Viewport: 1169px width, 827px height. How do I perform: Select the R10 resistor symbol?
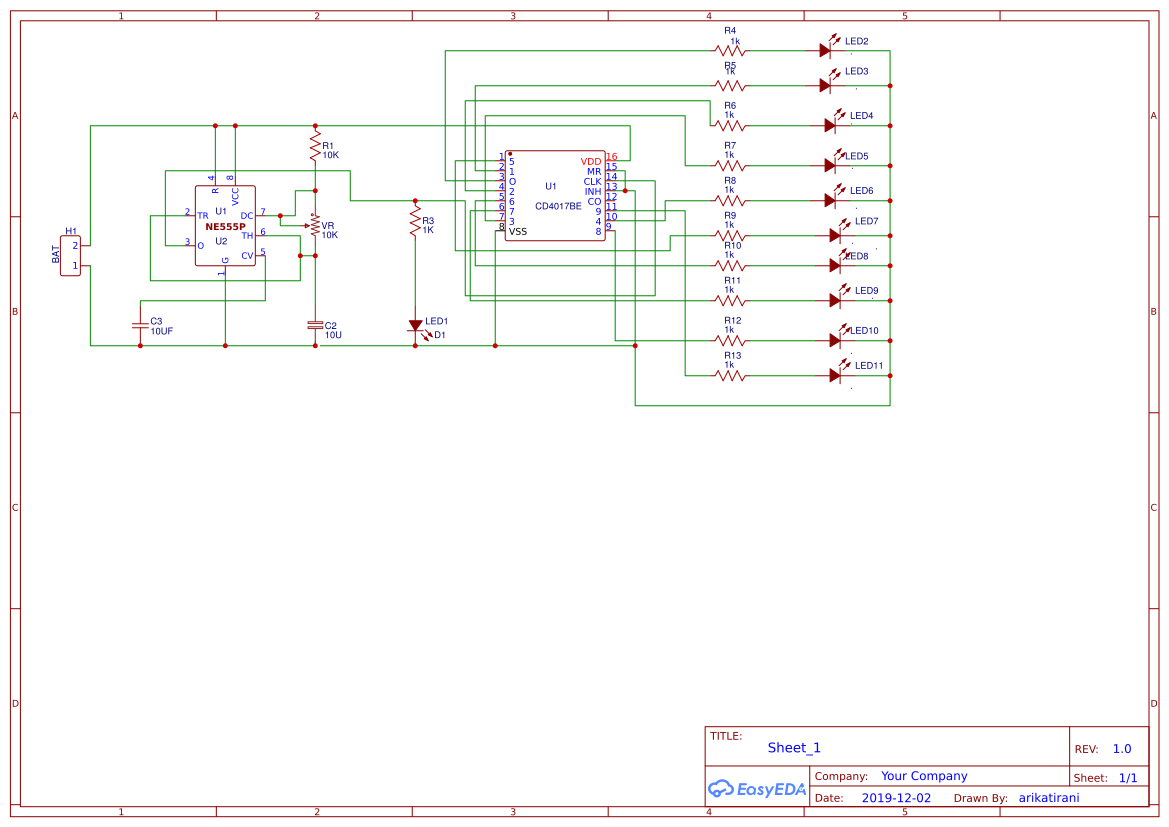coord(730,265)
